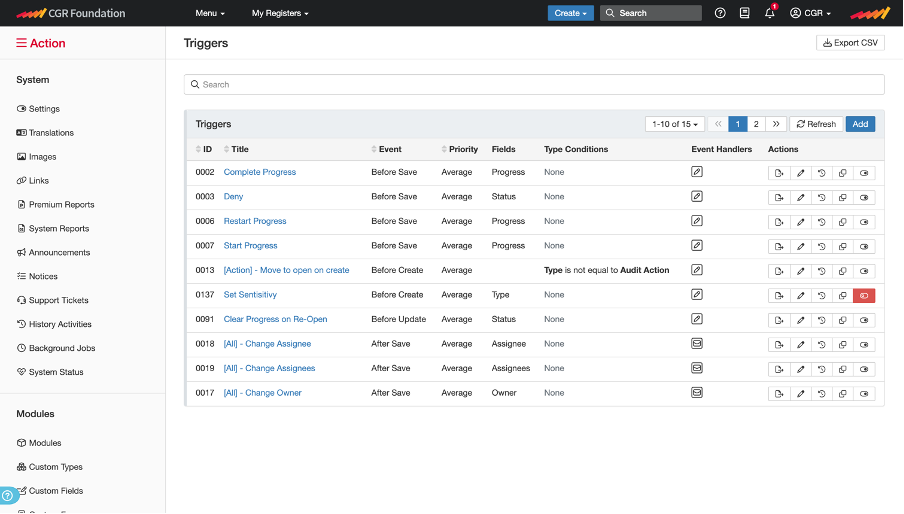Disable the Deny trigger toggle
Viewport: 904px width, 514px height.
pyautogui.click(x=864, y=198)
